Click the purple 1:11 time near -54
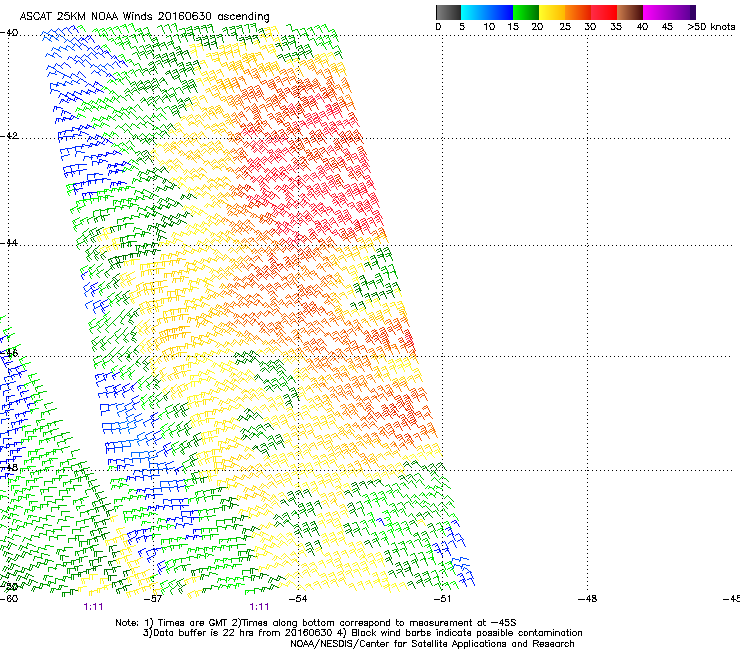 click(x=259, y=607)
